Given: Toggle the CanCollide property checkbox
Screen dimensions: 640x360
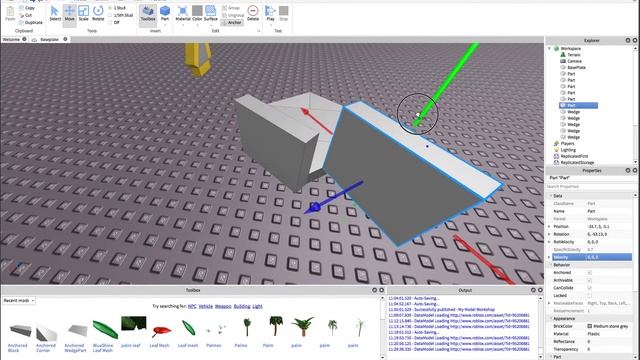Looking at the screenshot, I should coord(589,288).
